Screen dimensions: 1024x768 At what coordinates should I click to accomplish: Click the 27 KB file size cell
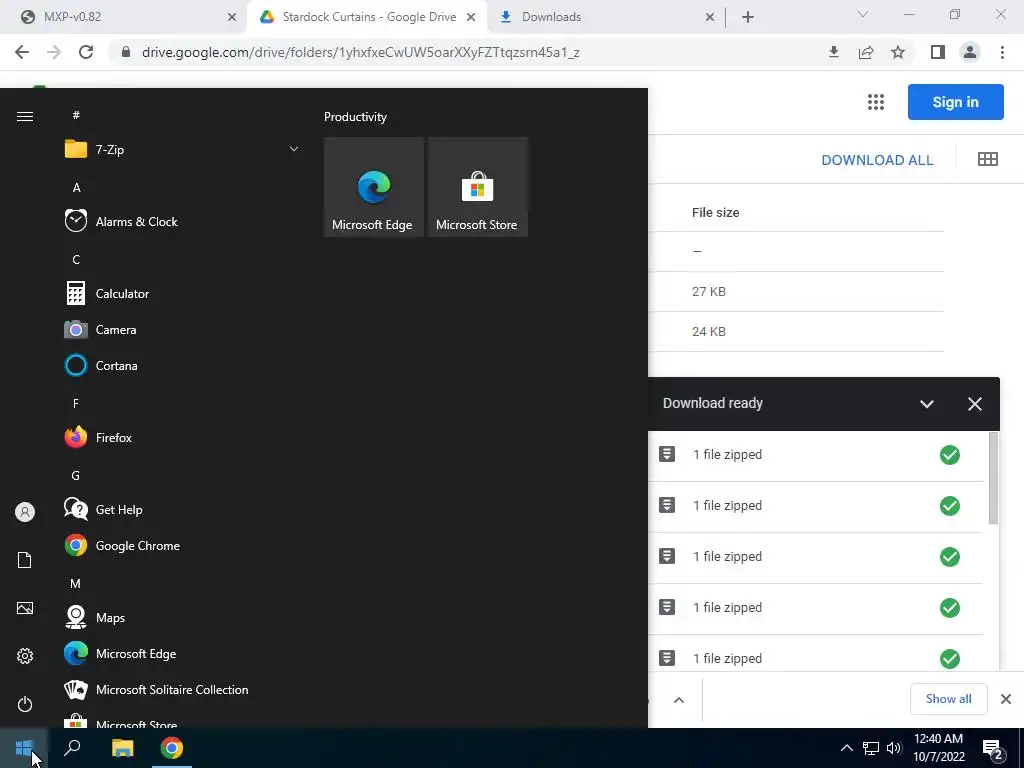click(x=709, y=291)
